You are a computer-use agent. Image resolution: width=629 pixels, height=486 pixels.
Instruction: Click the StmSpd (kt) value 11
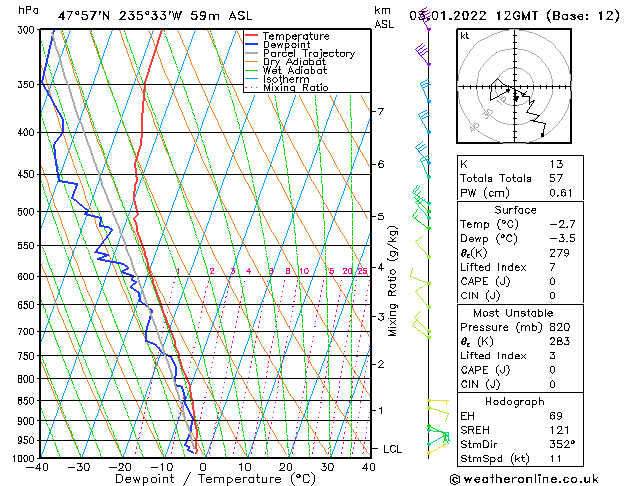tap(555, 458)
